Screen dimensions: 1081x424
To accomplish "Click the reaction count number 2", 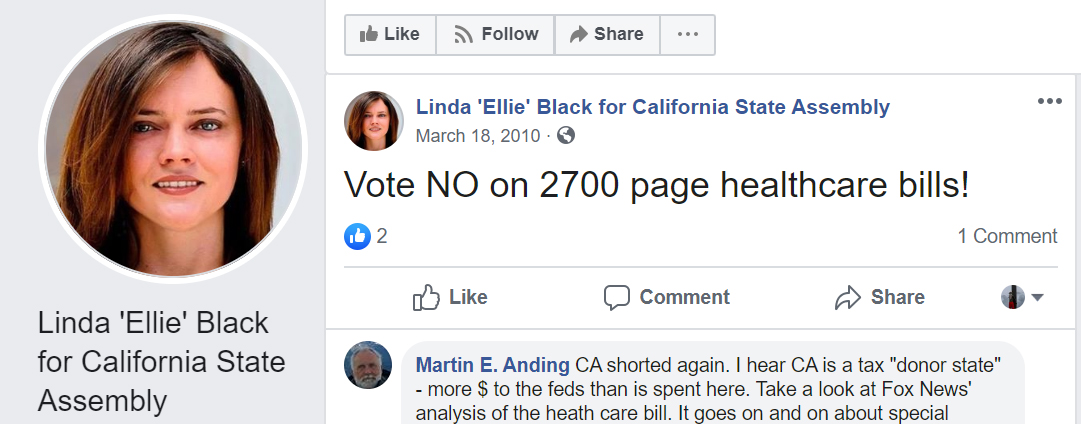I will coord(382,236).
